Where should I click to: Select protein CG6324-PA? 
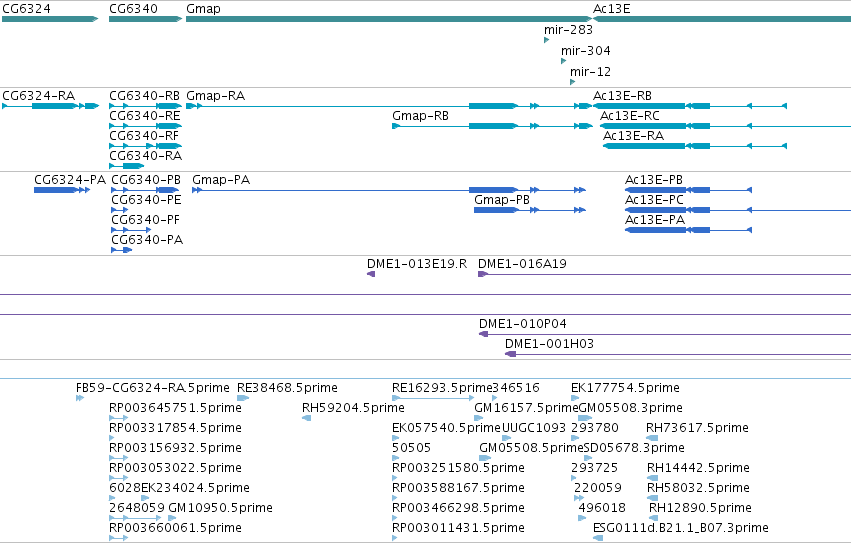click(x=70, y=180)
